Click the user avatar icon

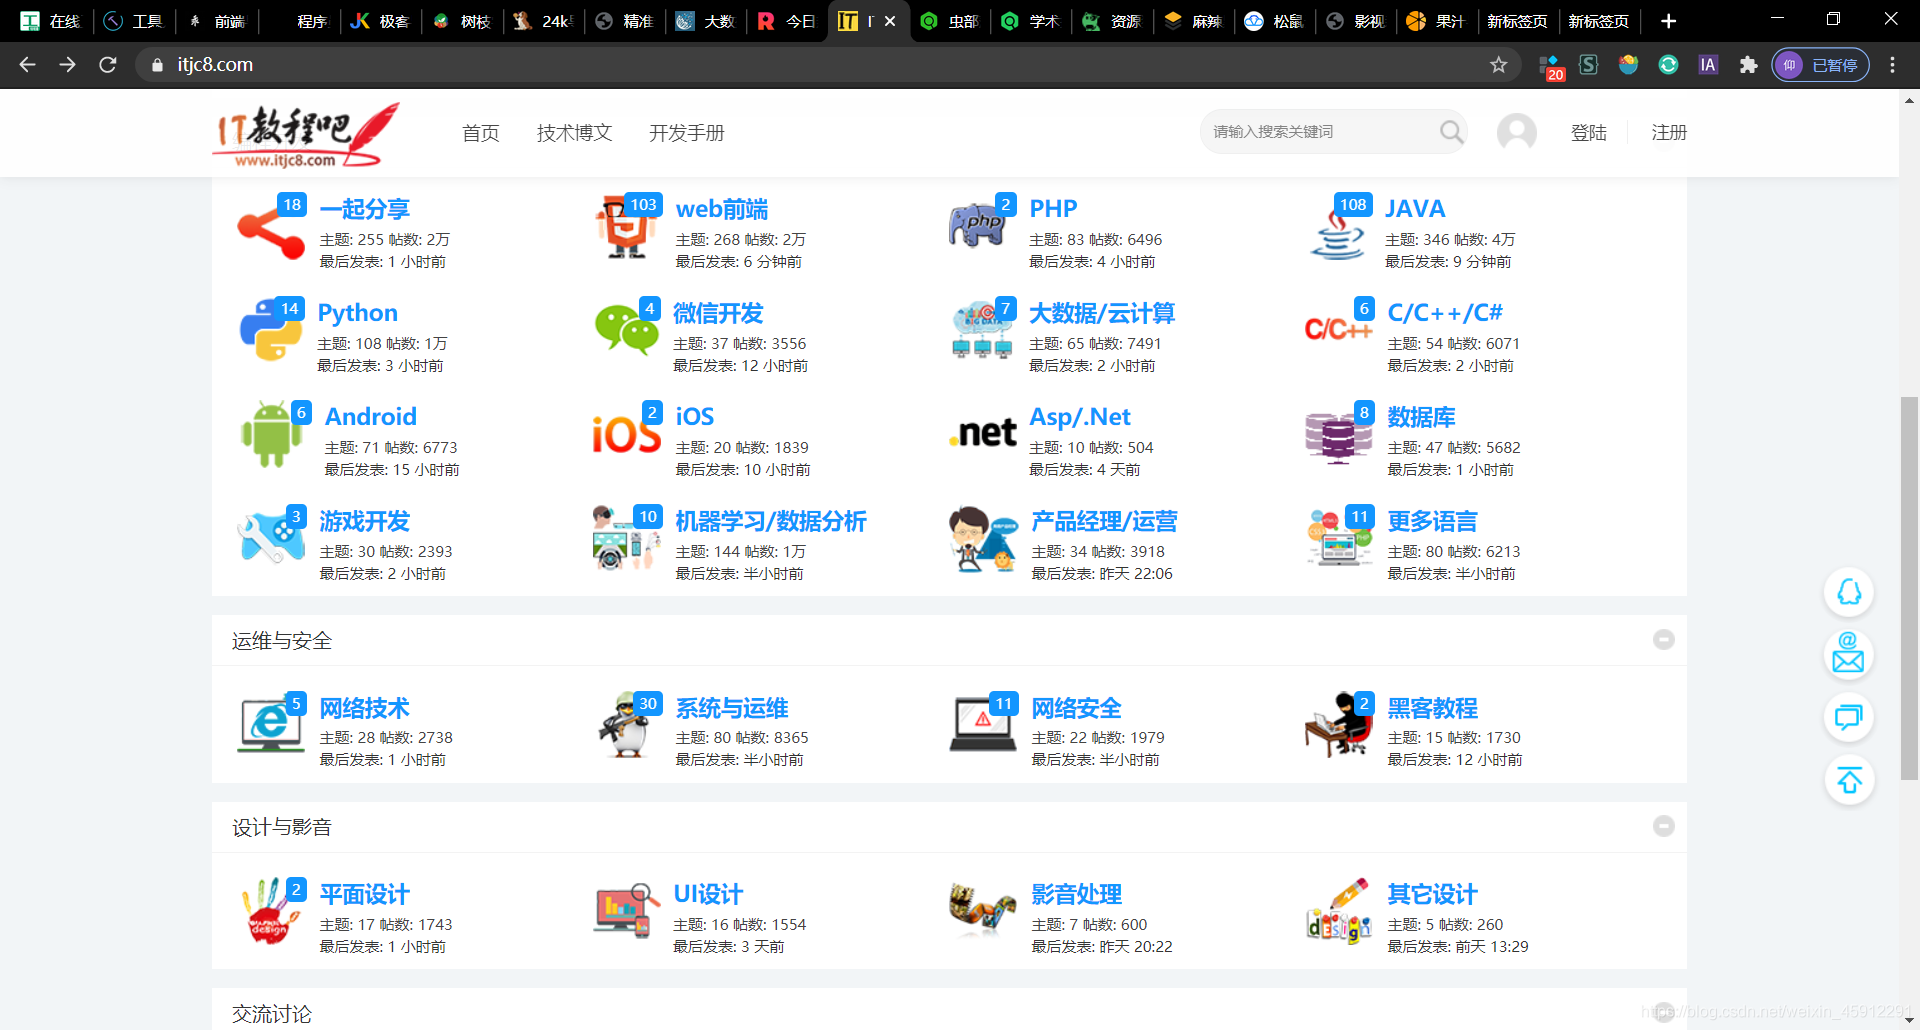pyautogui.click(x=1516, y=132)
